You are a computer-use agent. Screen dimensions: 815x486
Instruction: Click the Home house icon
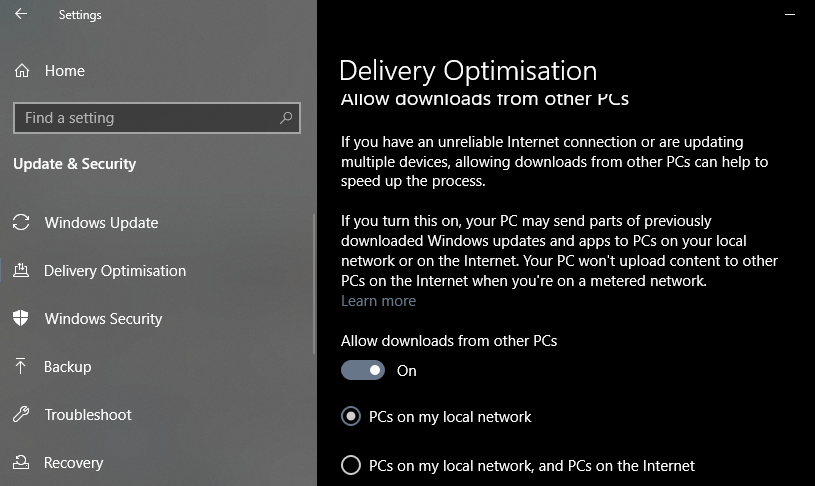pyautogui.click(x=22, y=70)
